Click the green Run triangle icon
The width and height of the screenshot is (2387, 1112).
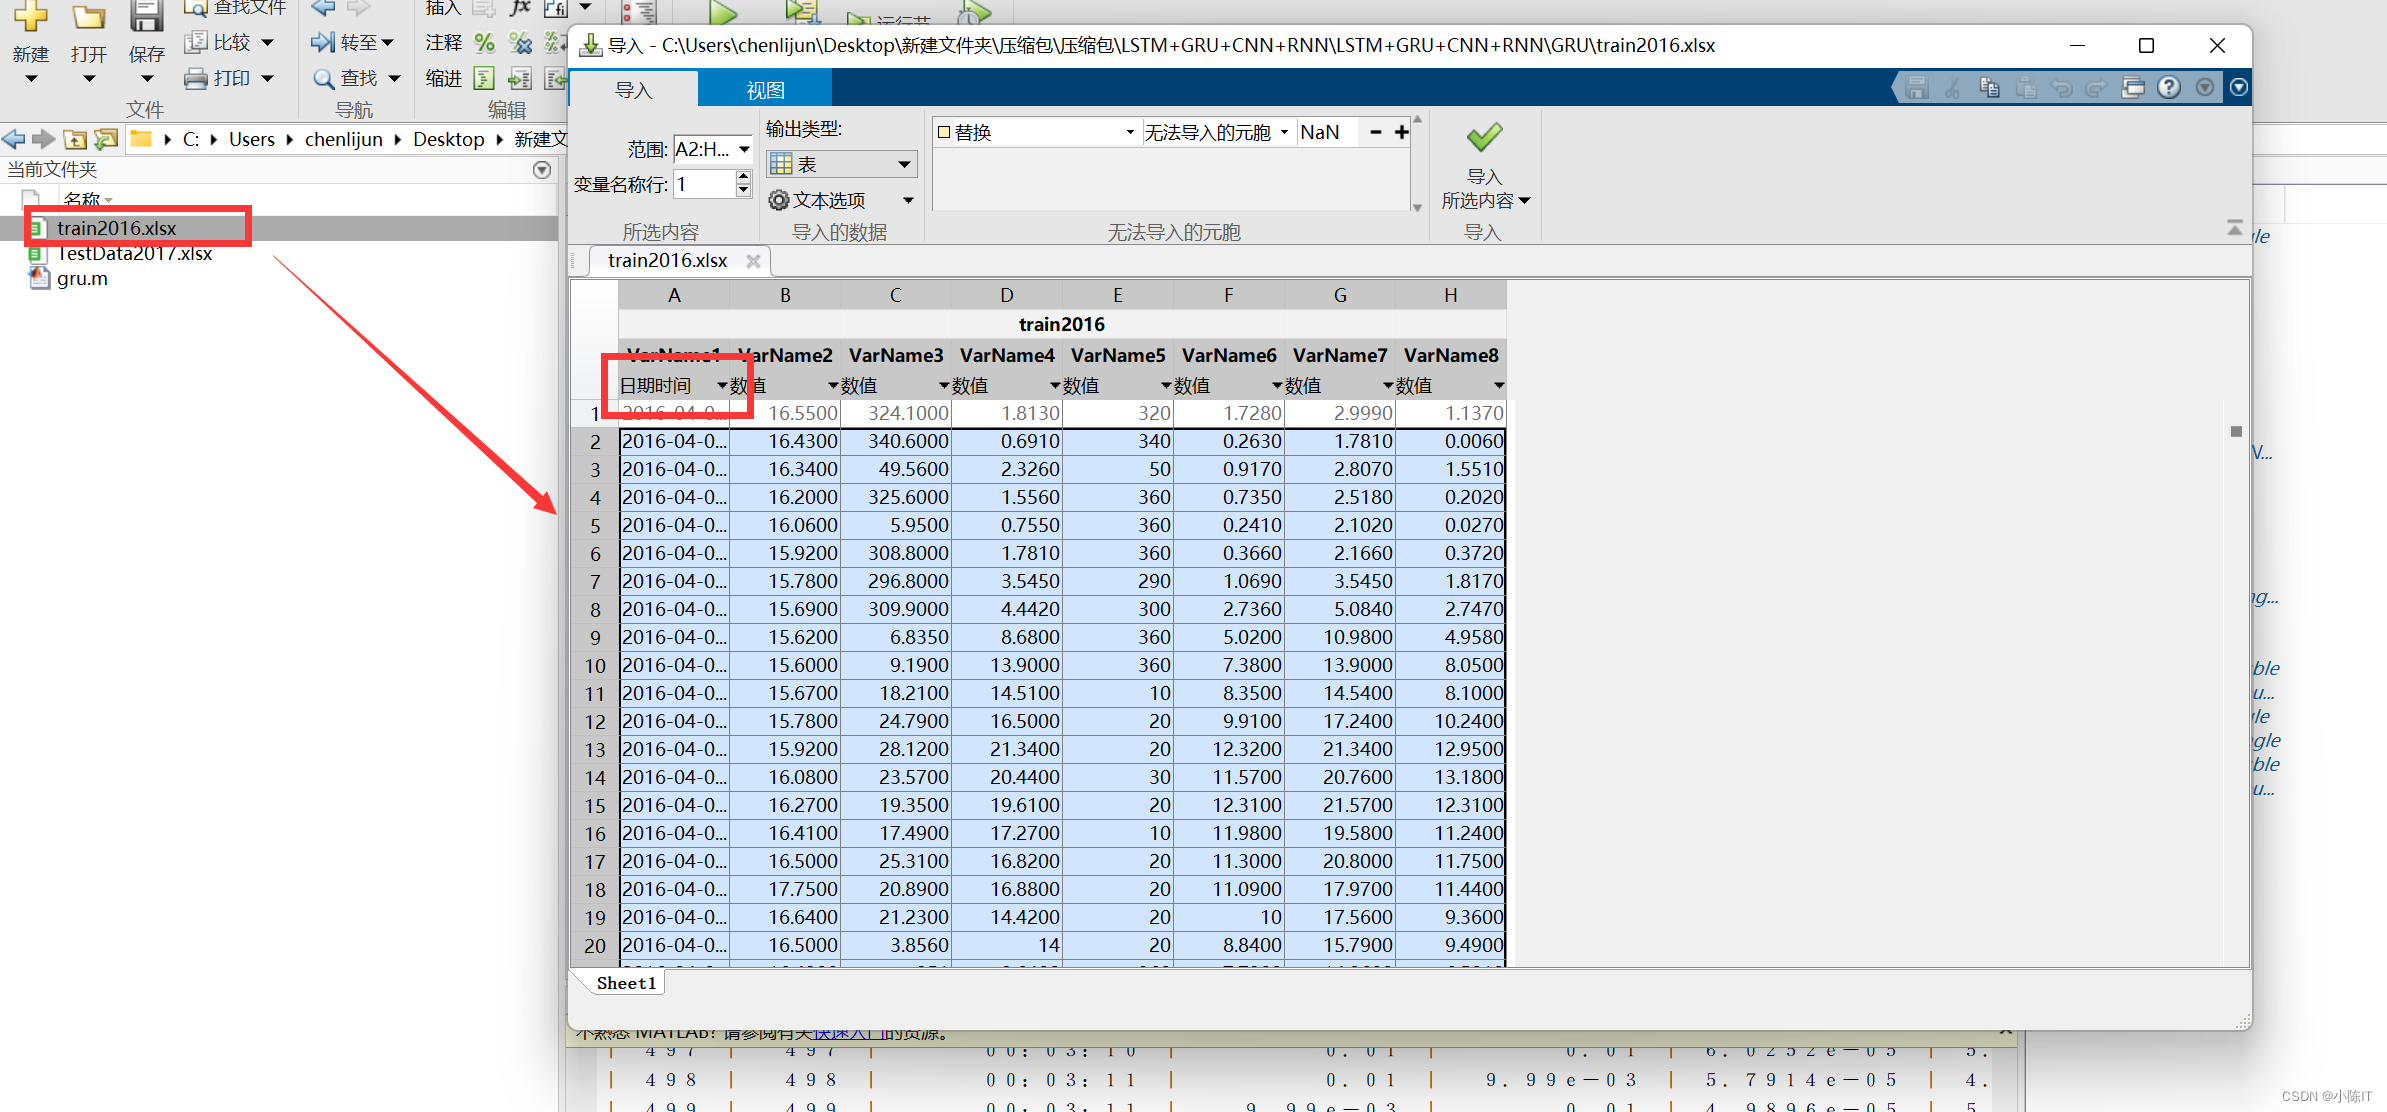tap(723, 12)
